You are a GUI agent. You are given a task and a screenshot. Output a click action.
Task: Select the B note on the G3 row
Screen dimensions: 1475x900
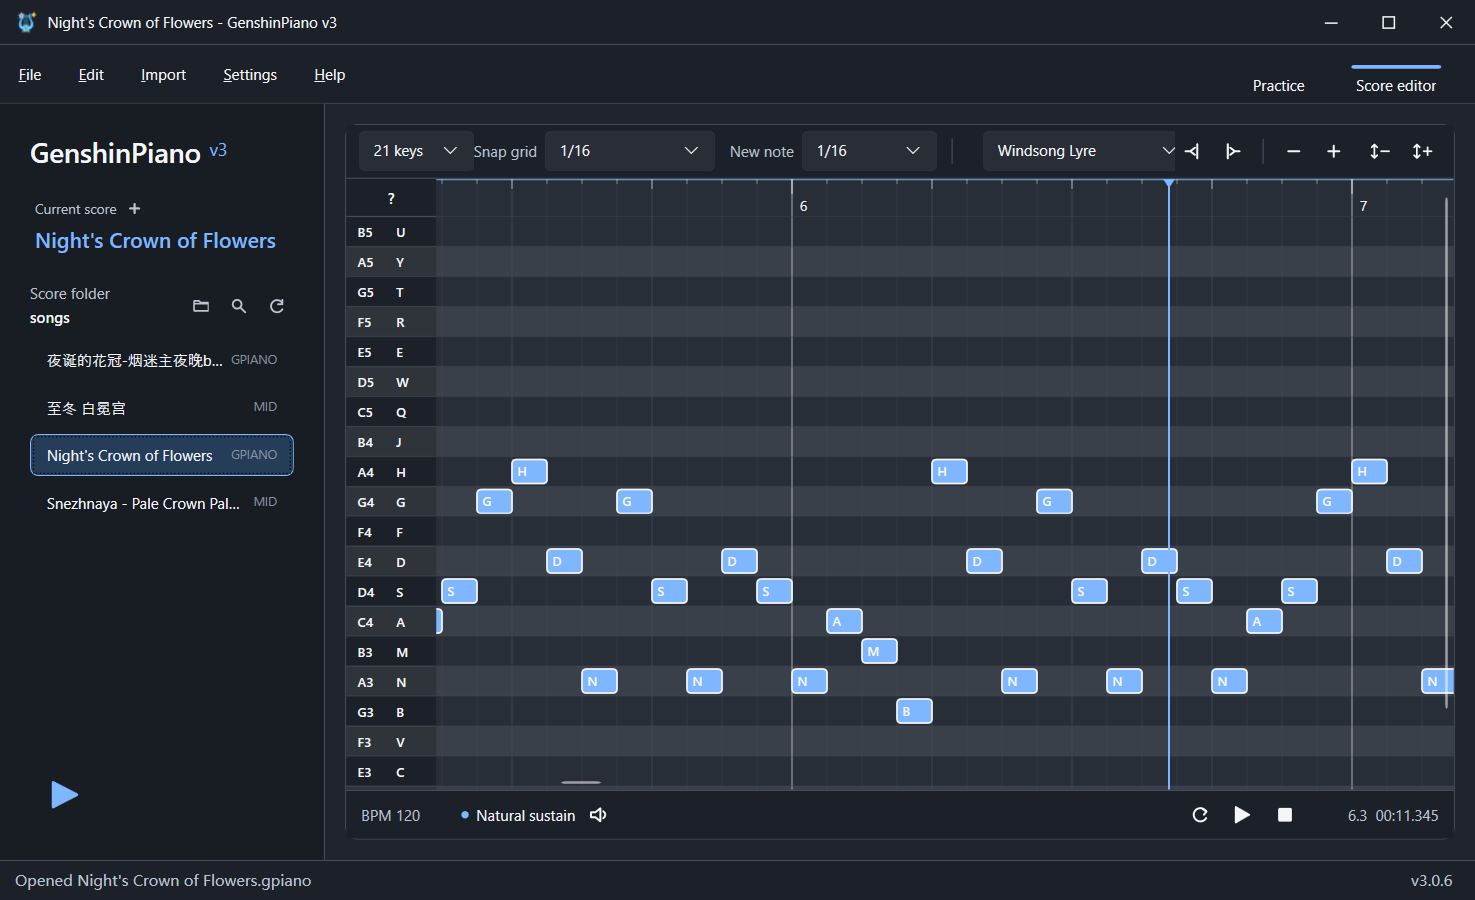pyautogui.click(x=914, y=711)
